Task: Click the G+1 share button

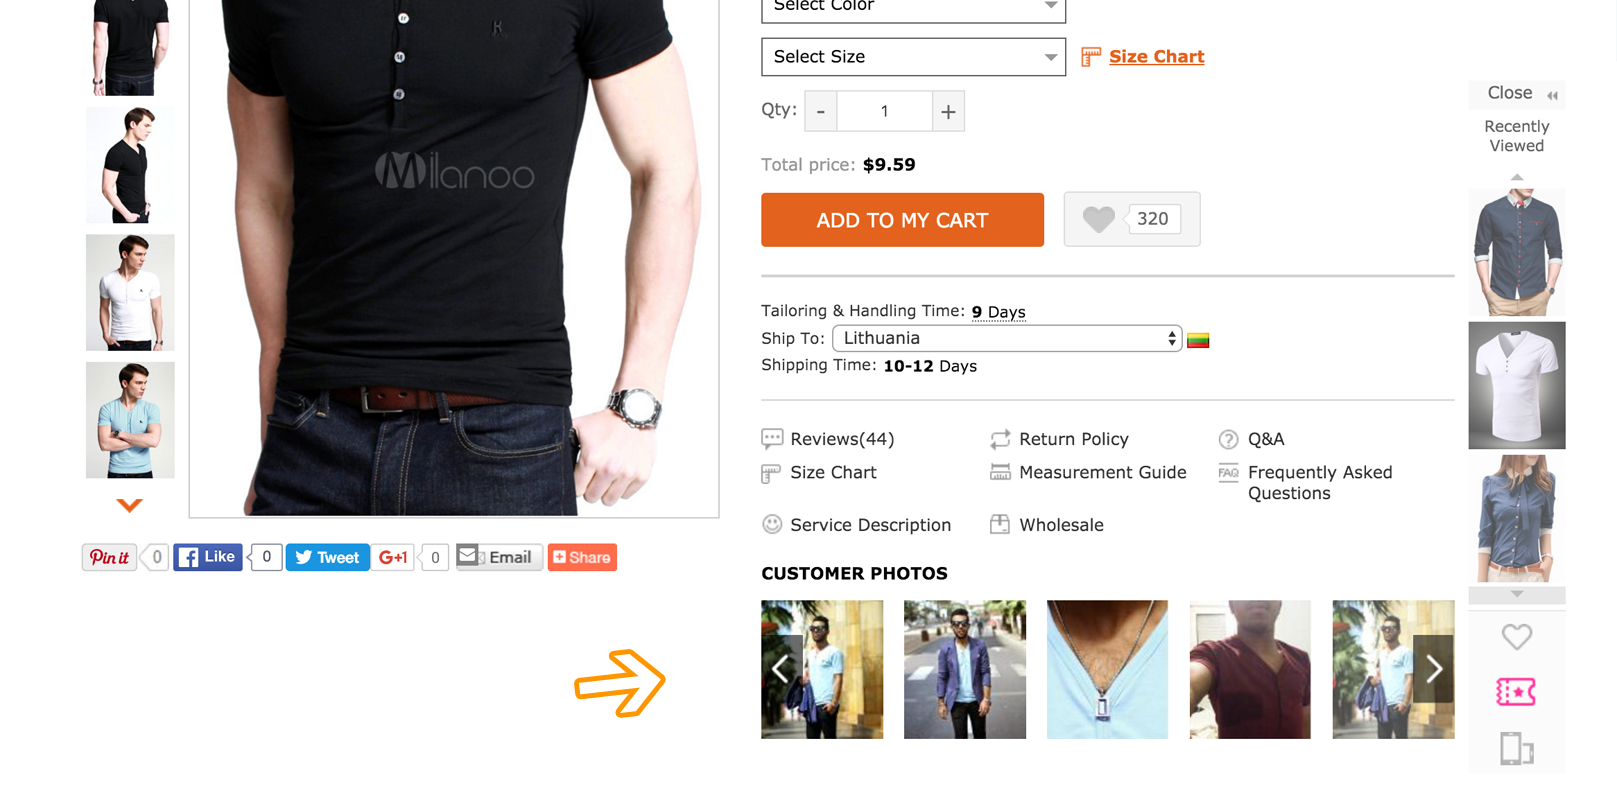Action: pyautogui.click(x=393, y=557)
